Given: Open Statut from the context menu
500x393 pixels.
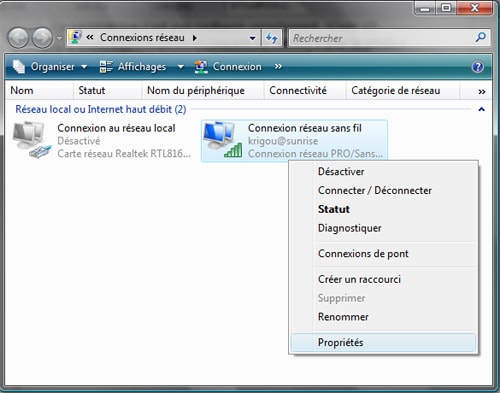Looking at the screenshot, I should click(x=383, y=209).
